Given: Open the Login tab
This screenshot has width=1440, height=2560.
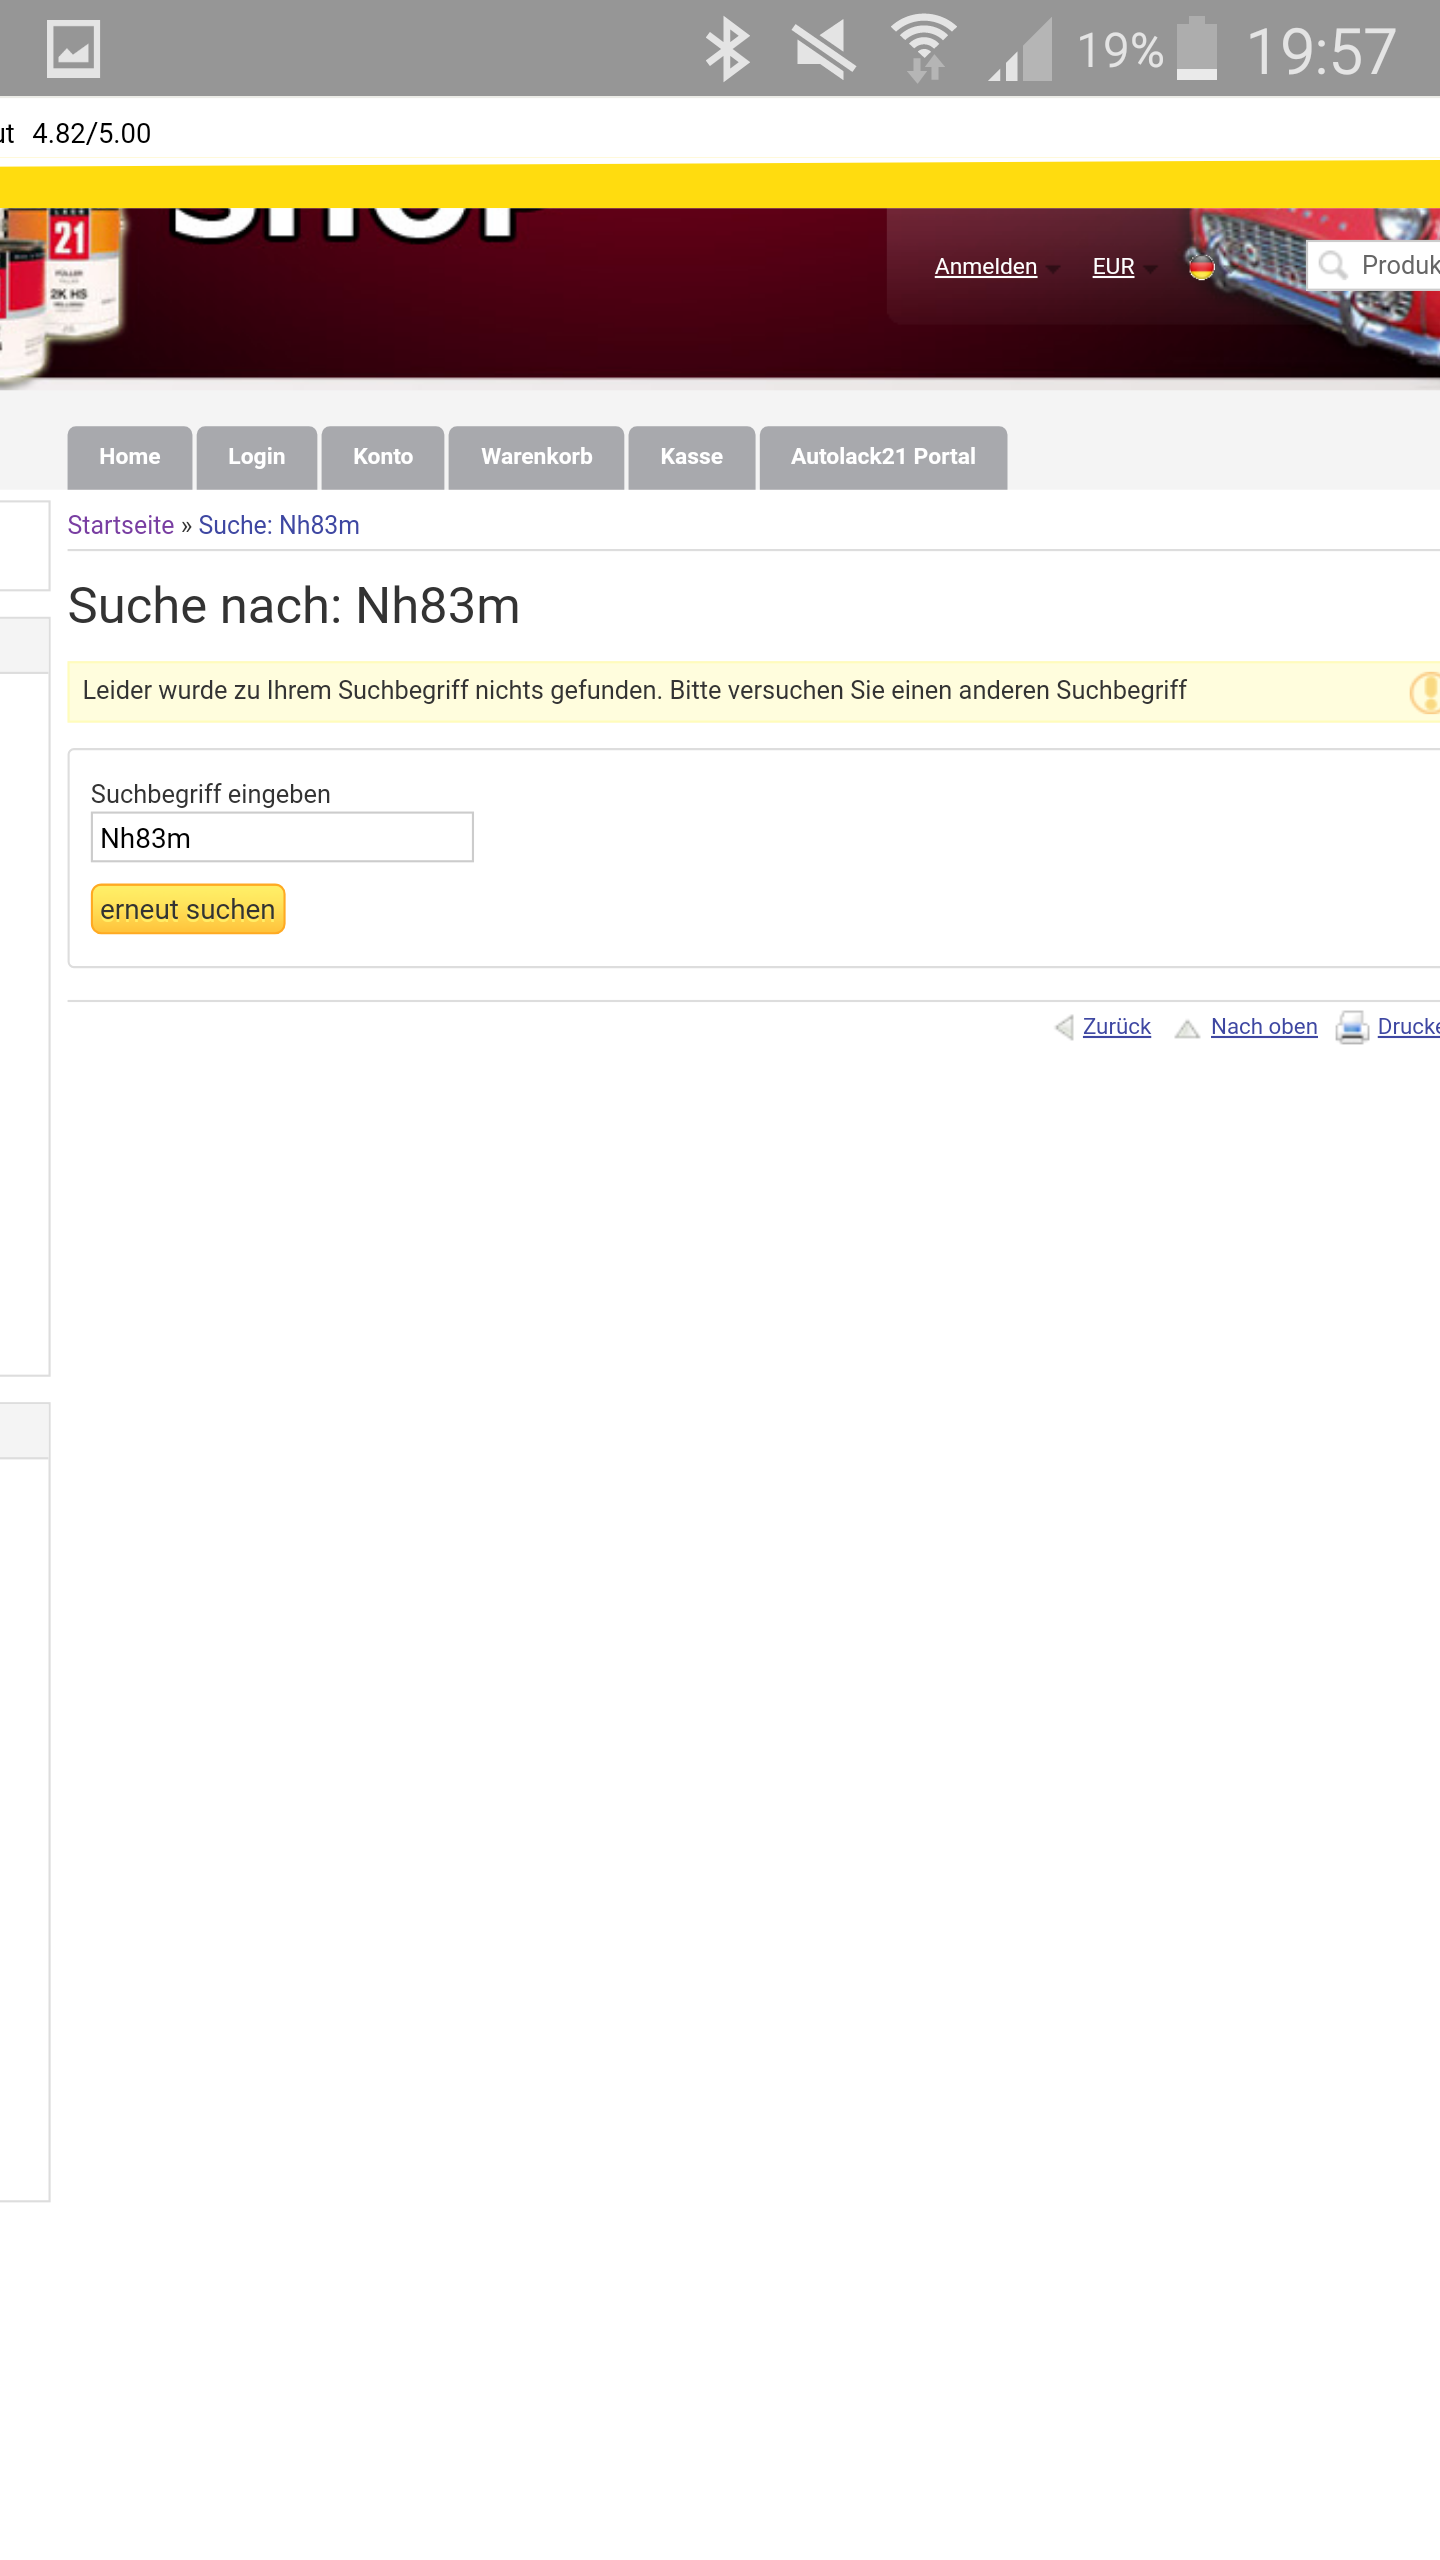Looking at the screenshot, I should click(257, 457).
